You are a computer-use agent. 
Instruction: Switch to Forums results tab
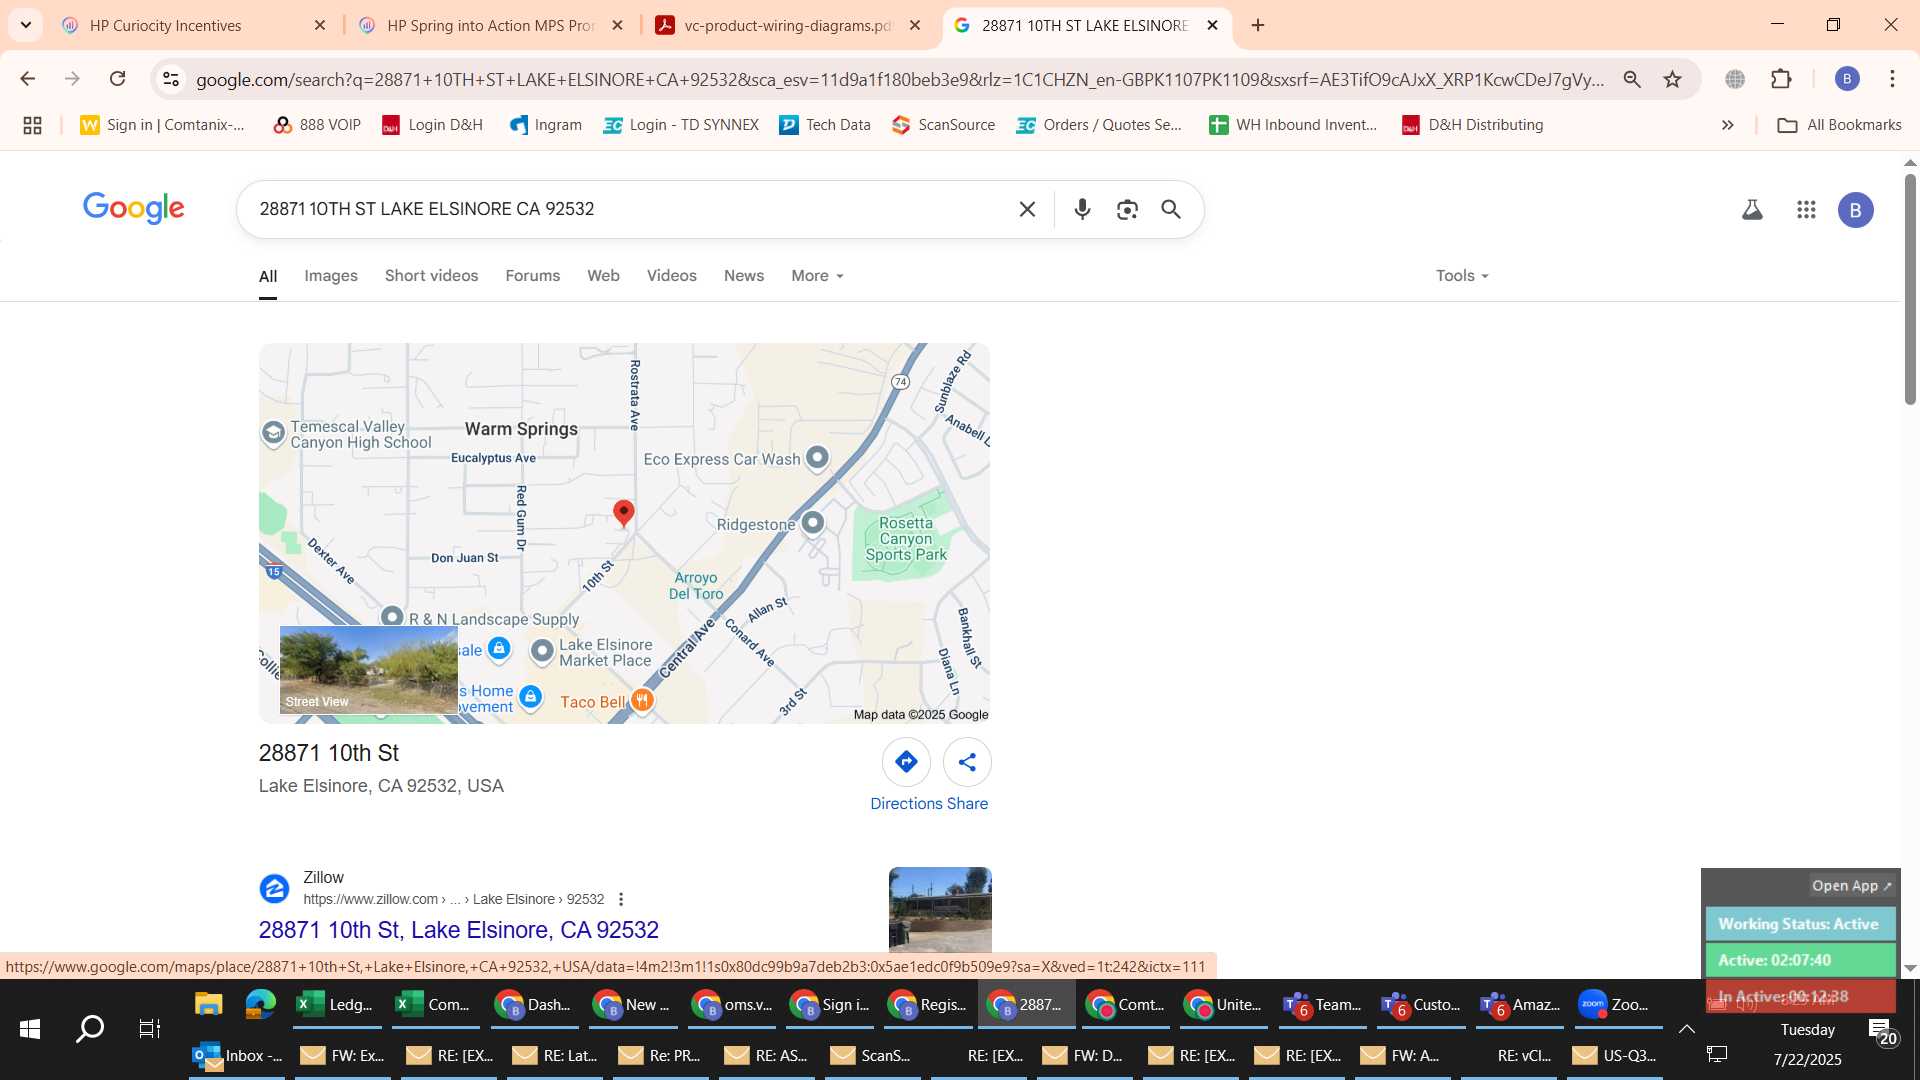coord(533,276)
